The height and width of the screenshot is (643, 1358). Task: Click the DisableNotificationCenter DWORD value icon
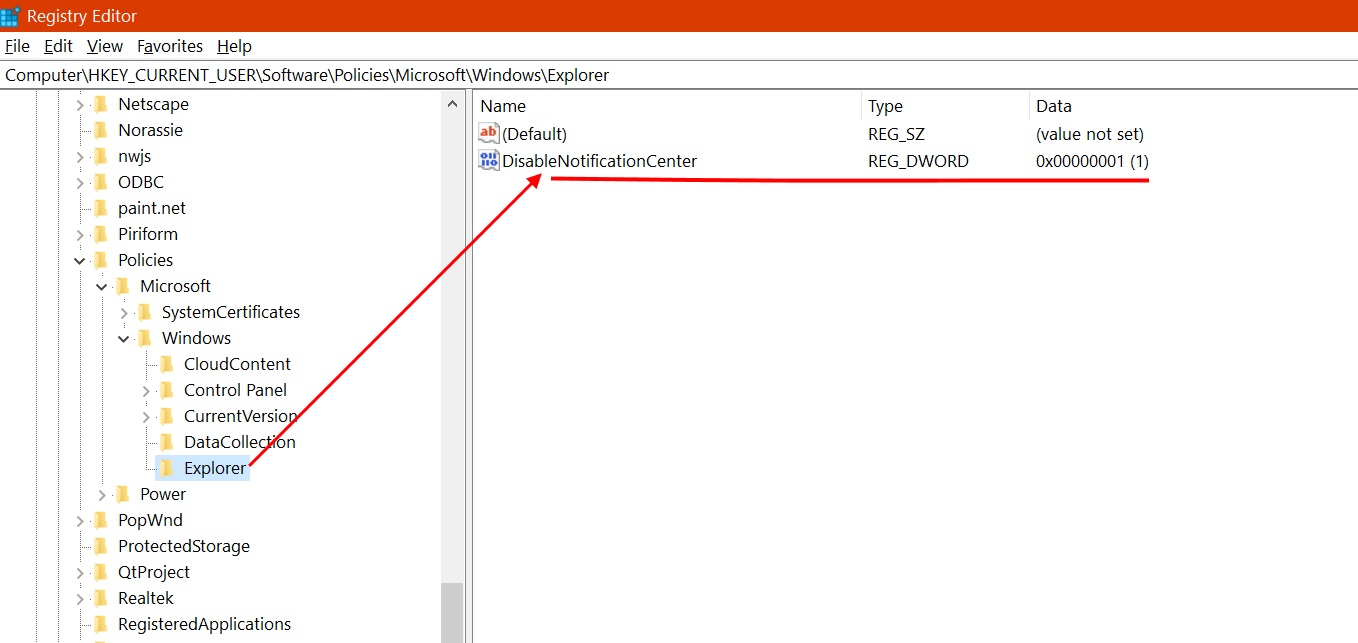tap(489, 161)
